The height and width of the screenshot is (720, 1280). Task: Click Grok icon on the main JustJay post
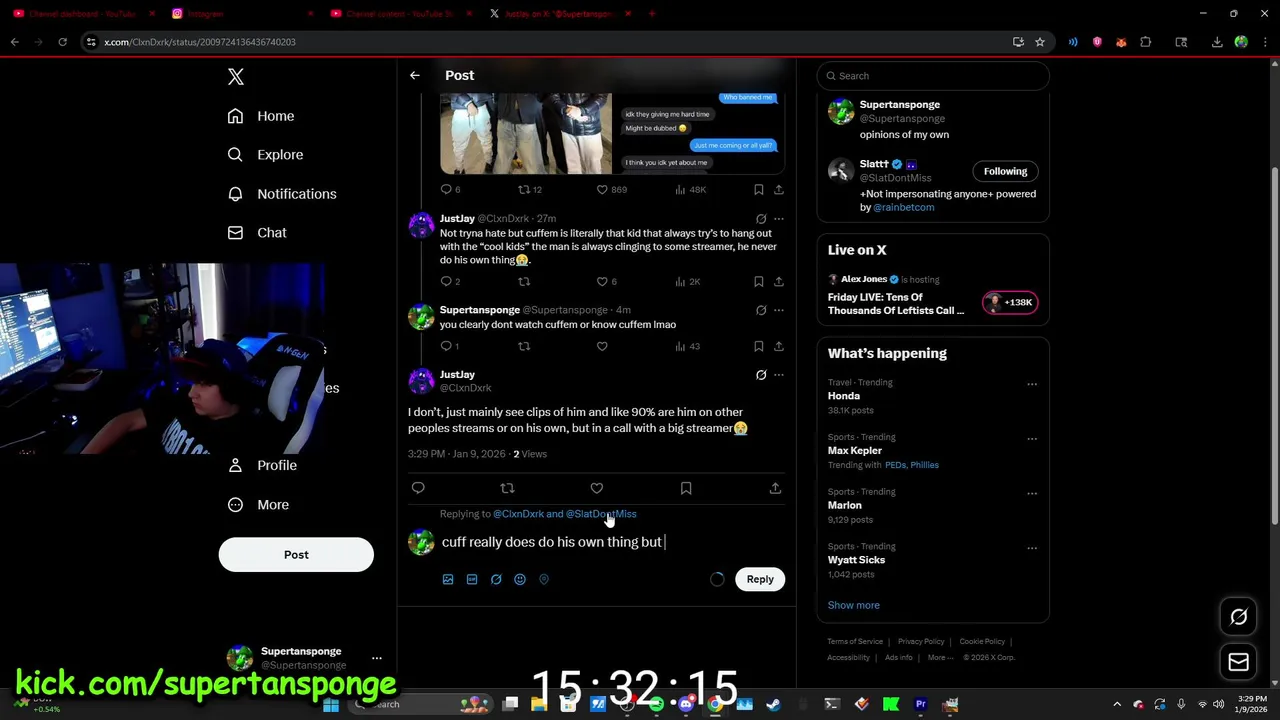coord(761,375)
